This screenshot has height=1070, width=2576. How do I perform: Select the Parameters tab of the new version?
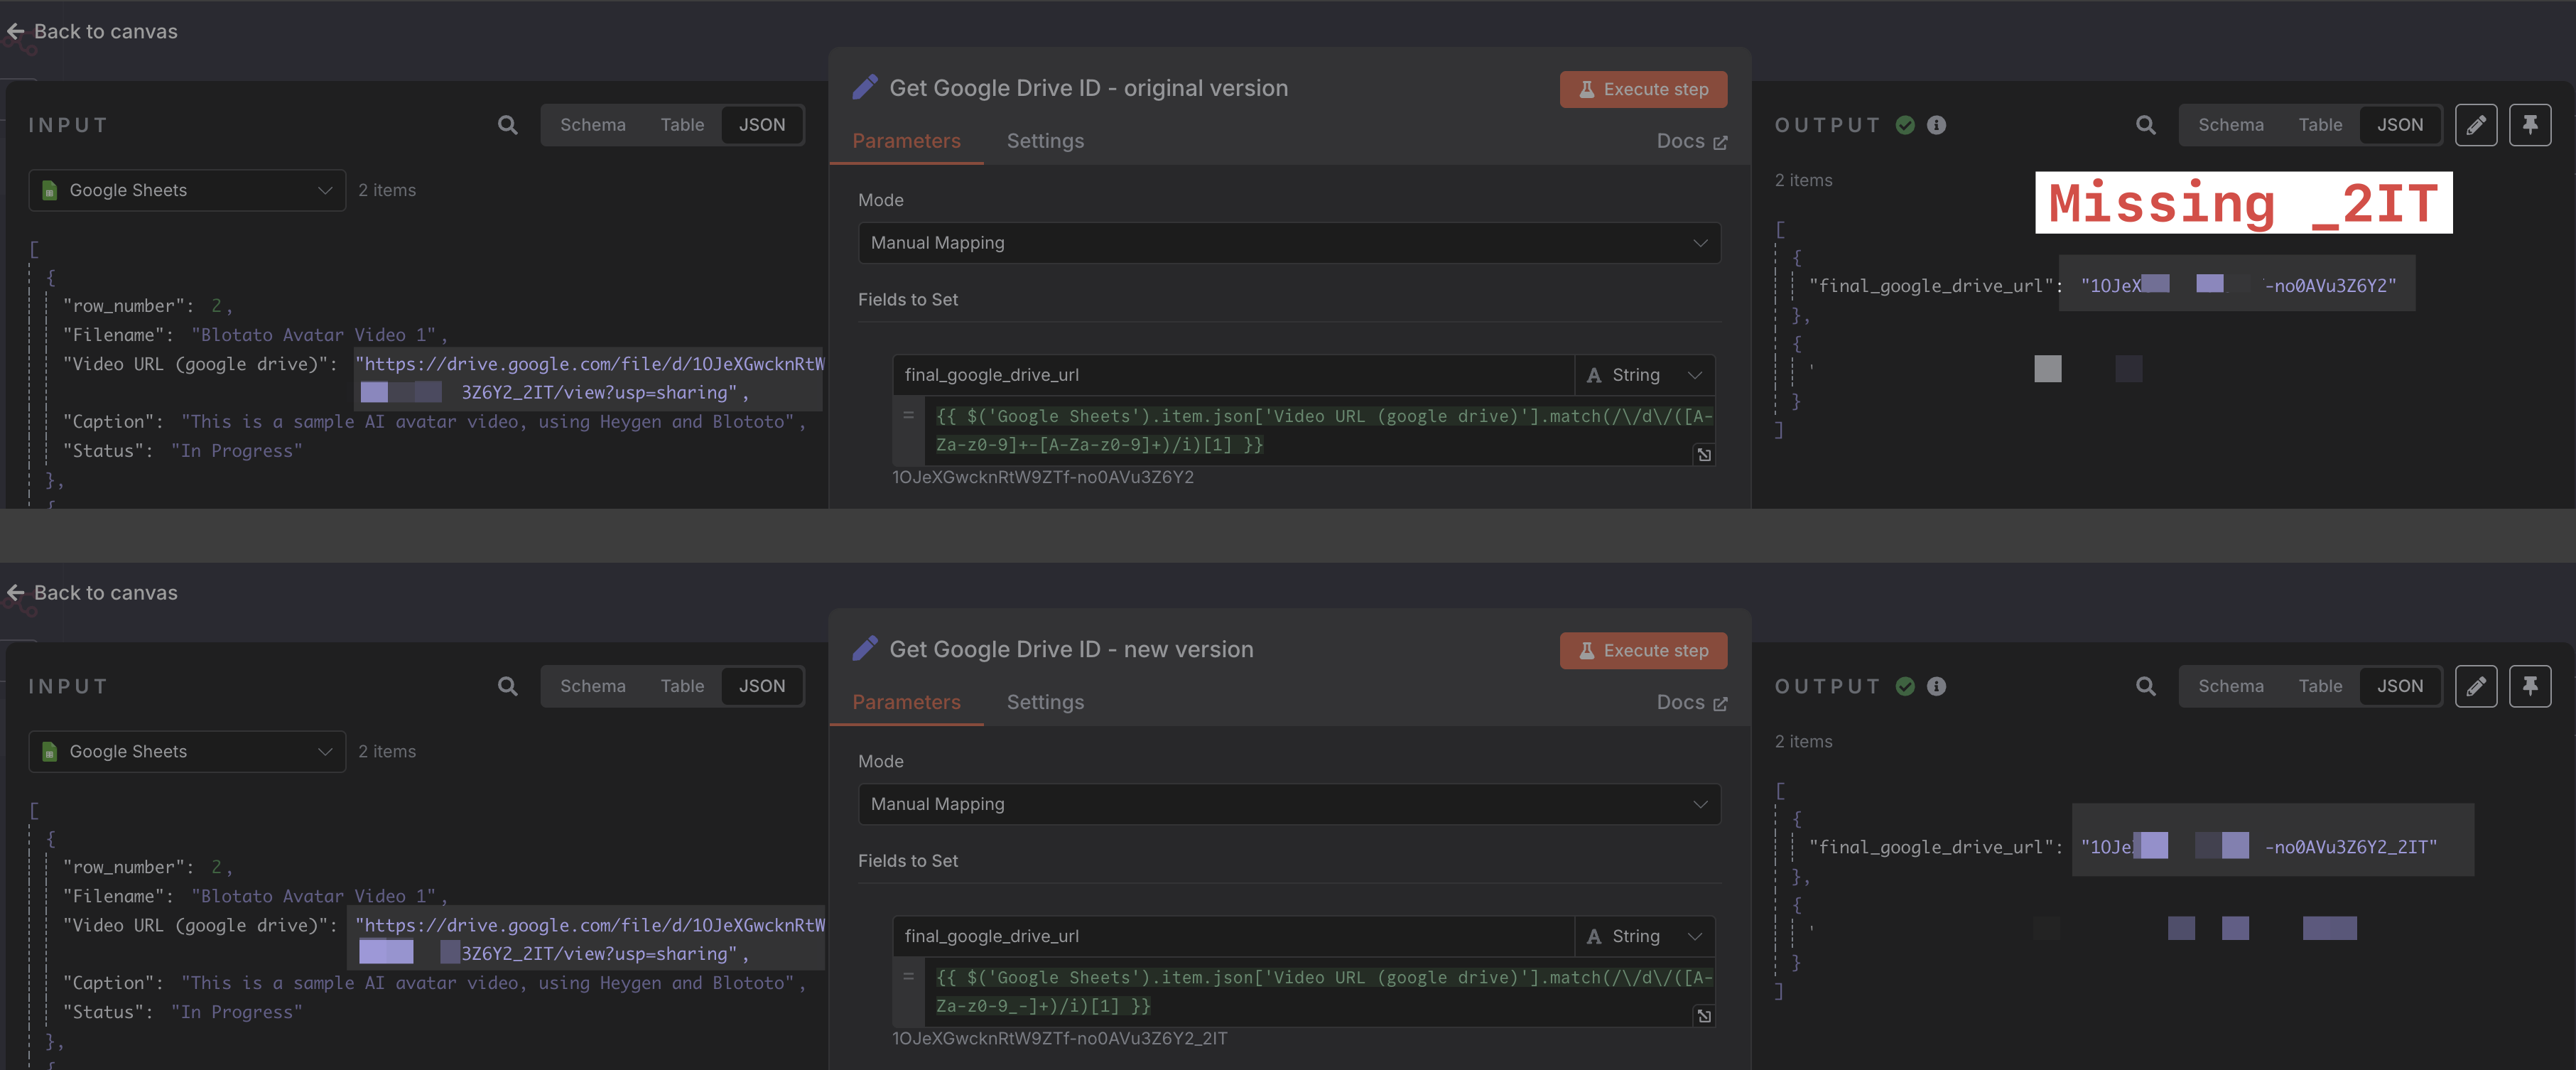(906, 702)
